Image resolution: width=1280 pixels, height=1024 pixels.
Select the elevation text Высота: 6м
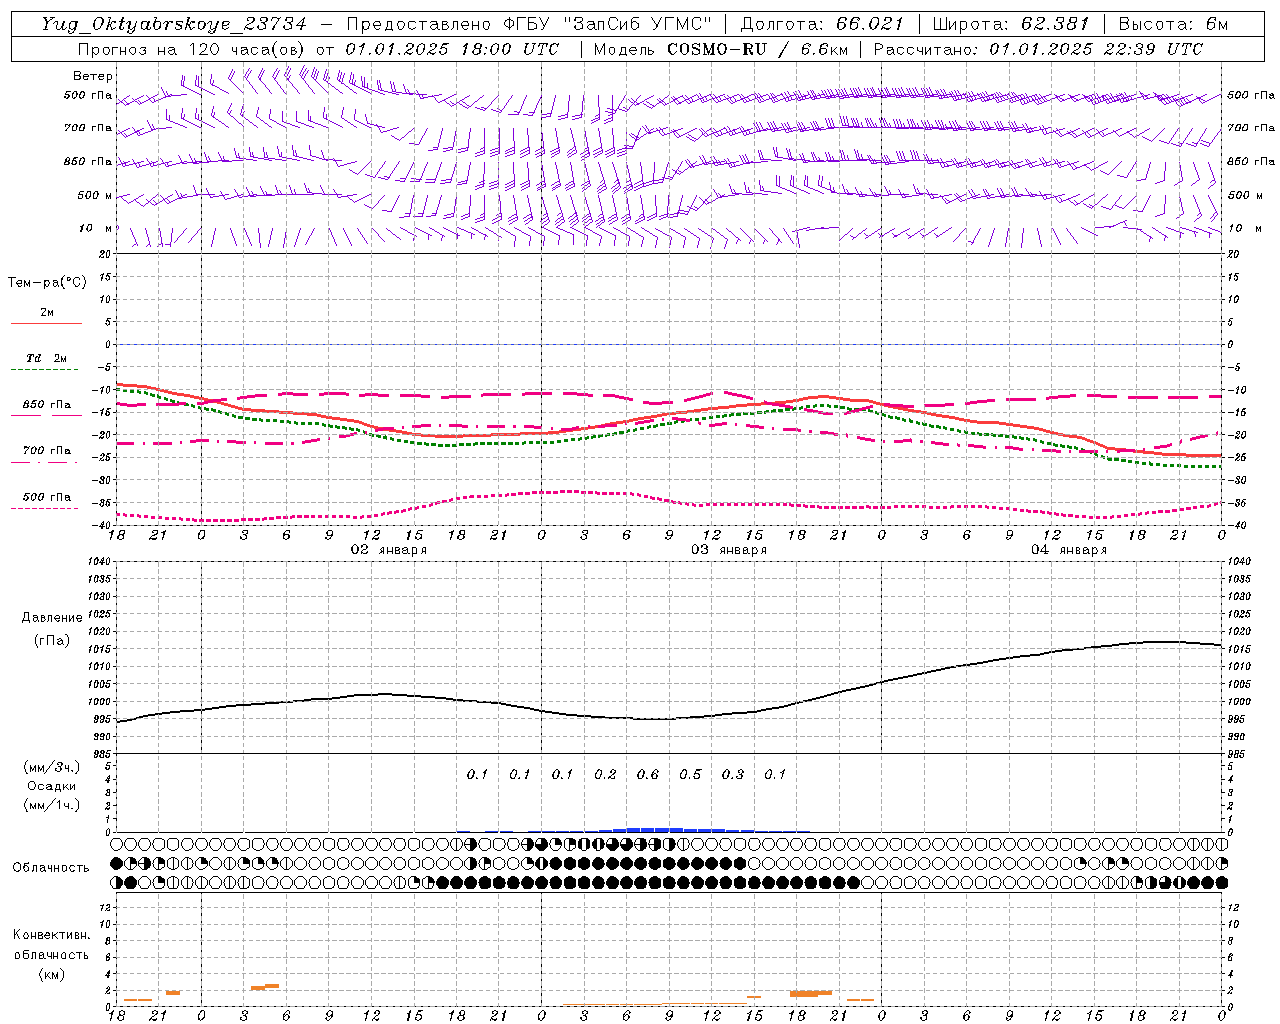[1173, 24]
